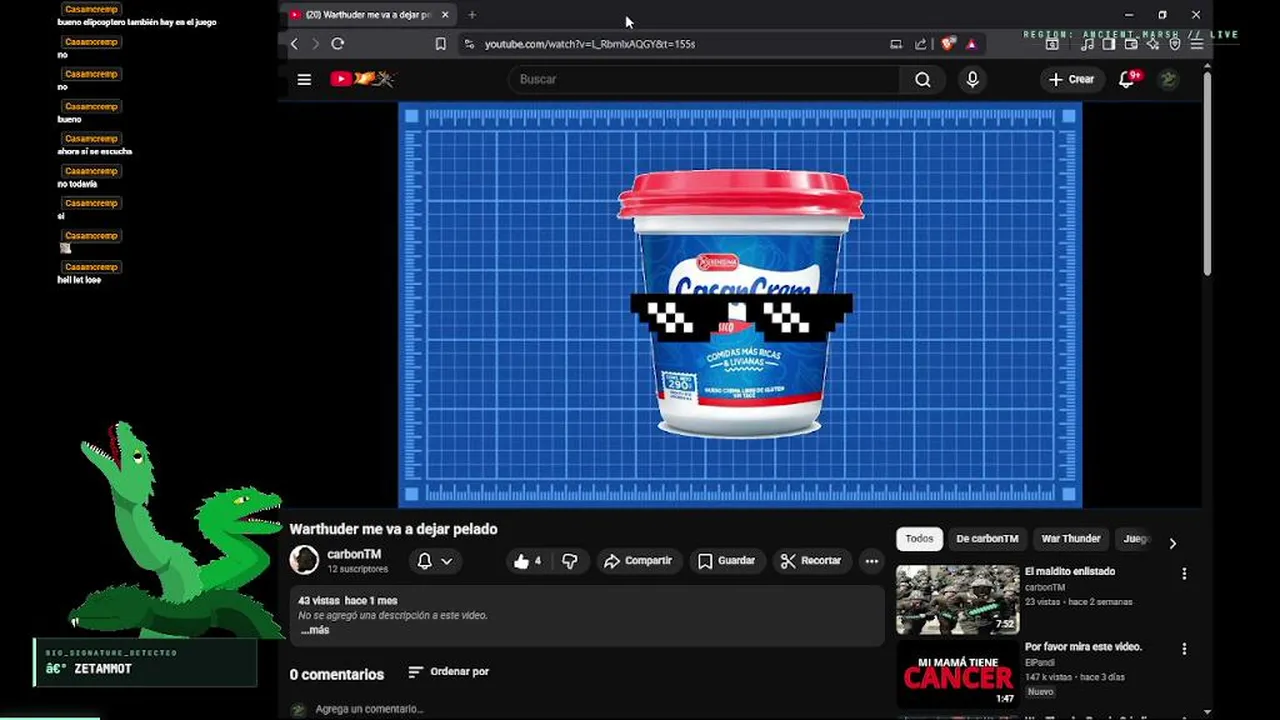Click the page vertical scrollbar
The image size is (1280, 720).
pyautogui.click(x=1207, y=175)
